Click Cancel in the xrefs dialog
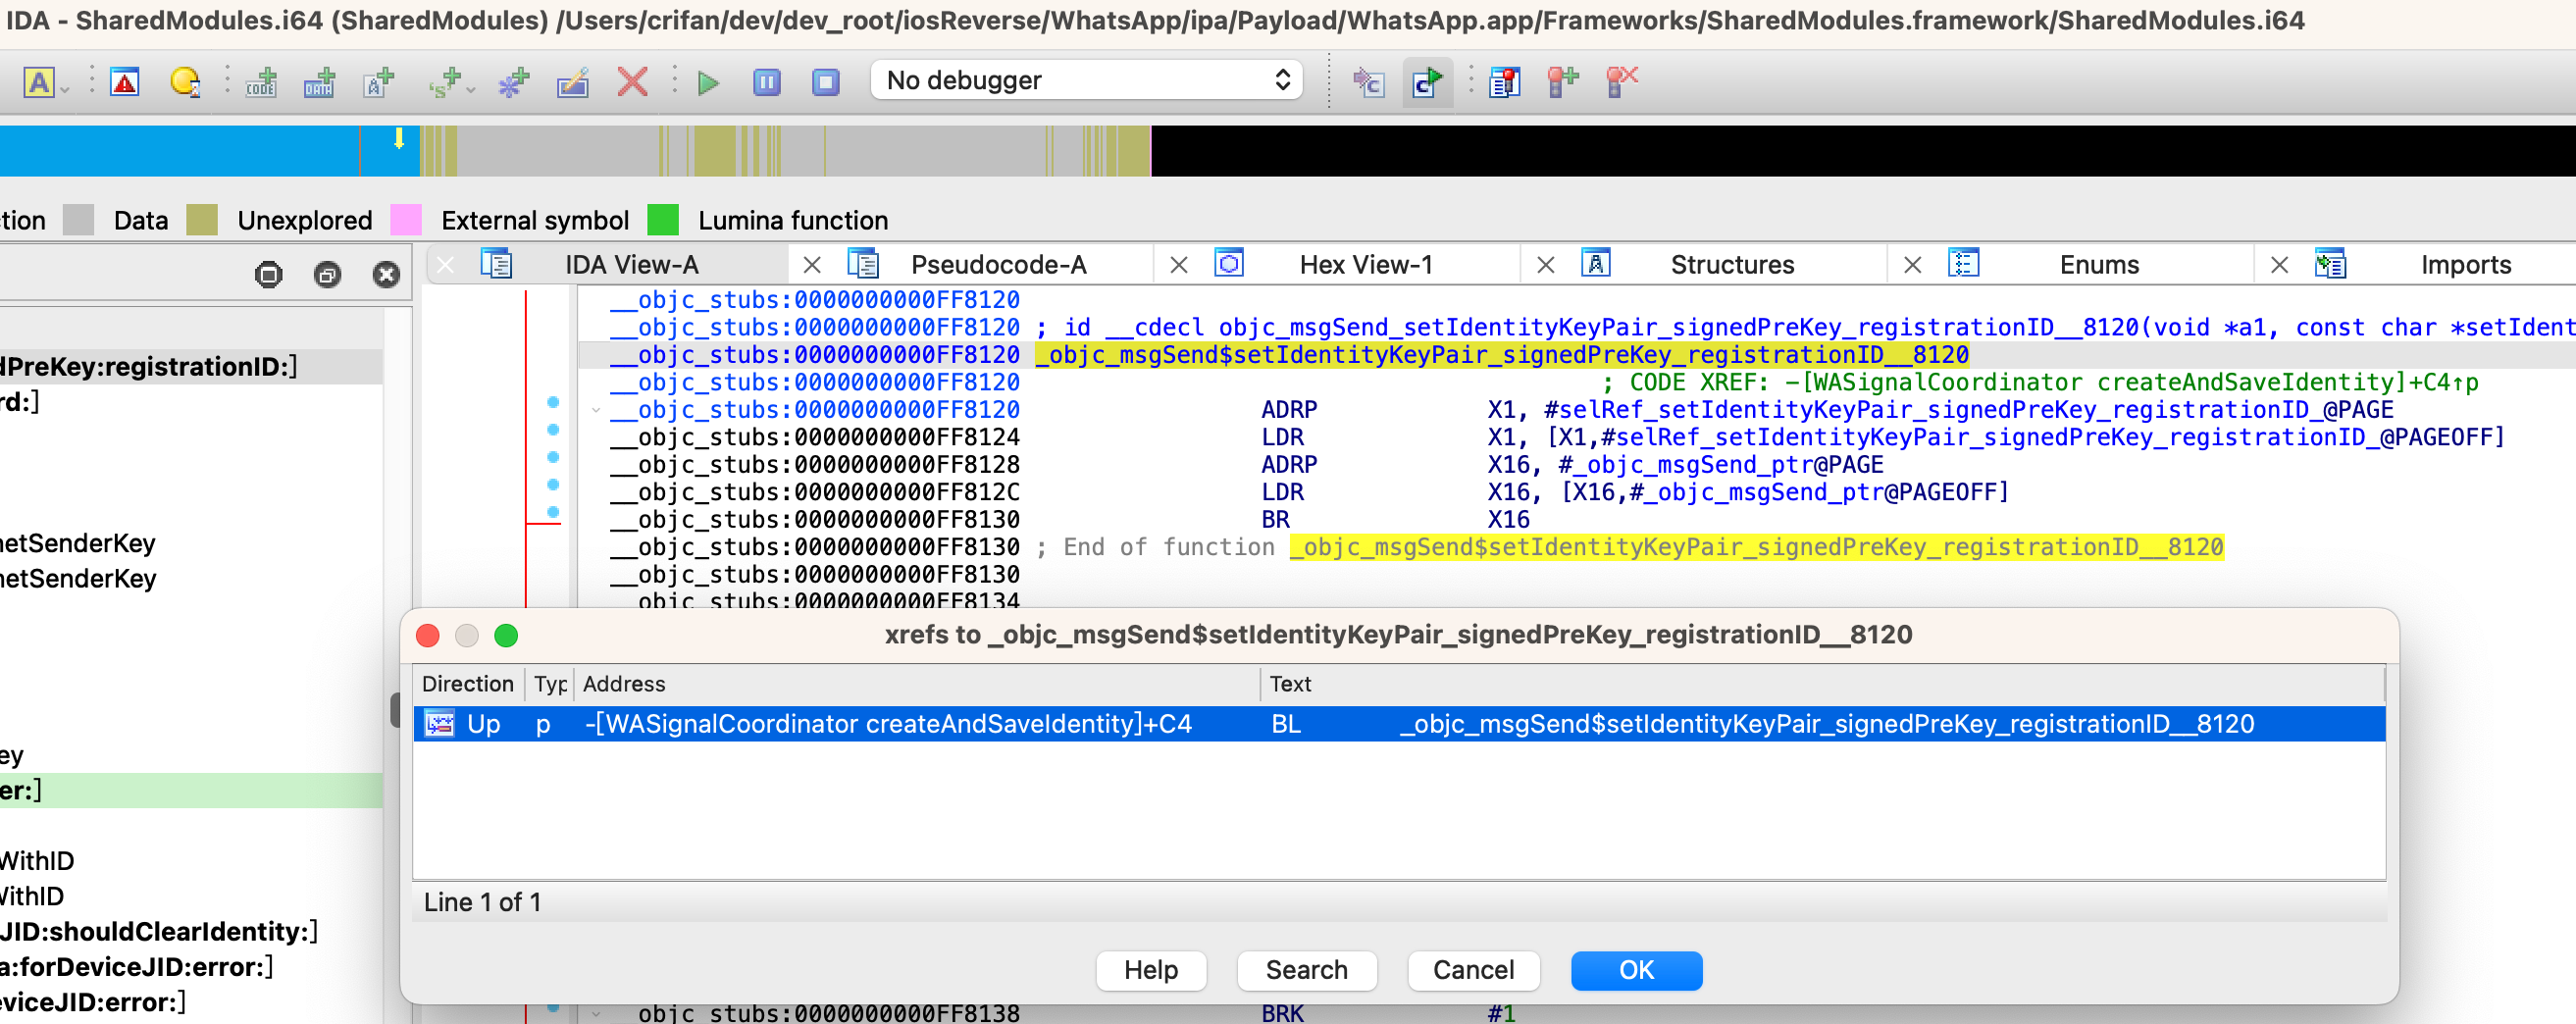The height and width of the screenshot is (1024, 2576). pyautogui.click(x=1473, y=970)
